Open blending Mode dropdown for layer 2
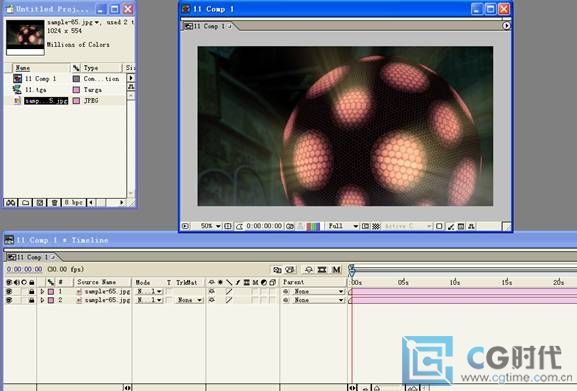577x391 pixels. pyautogui.click(x=149, y=300)
